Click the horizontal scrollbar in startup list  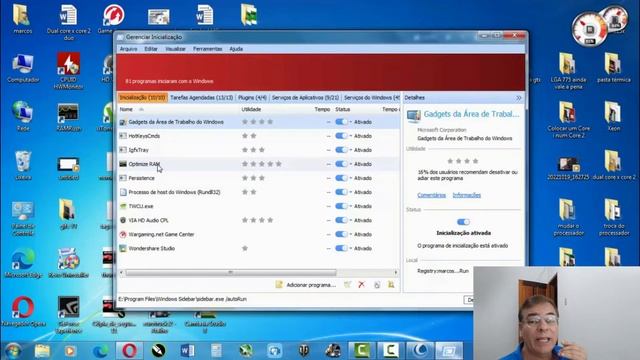click(x=231, y=272)
